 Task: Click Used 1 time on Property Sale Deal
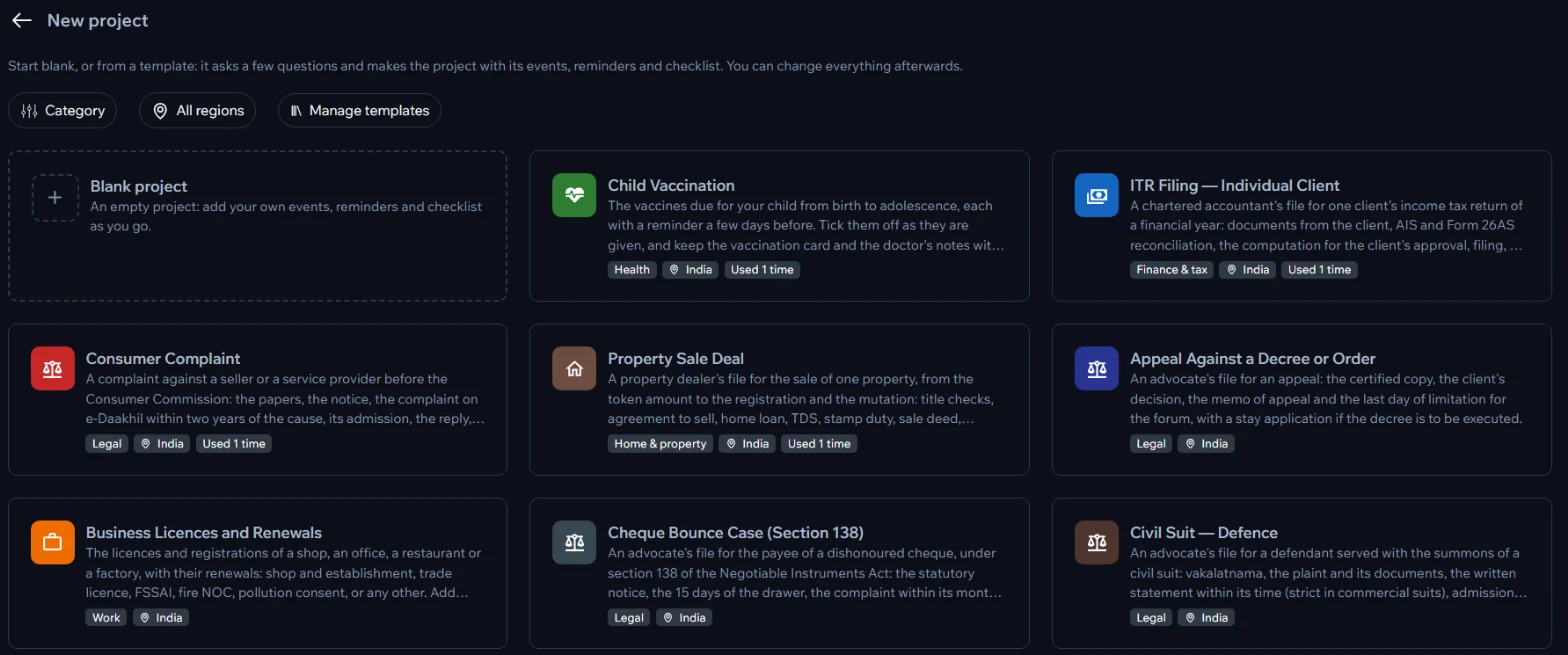pyautogui.click(x=819, y=443)
